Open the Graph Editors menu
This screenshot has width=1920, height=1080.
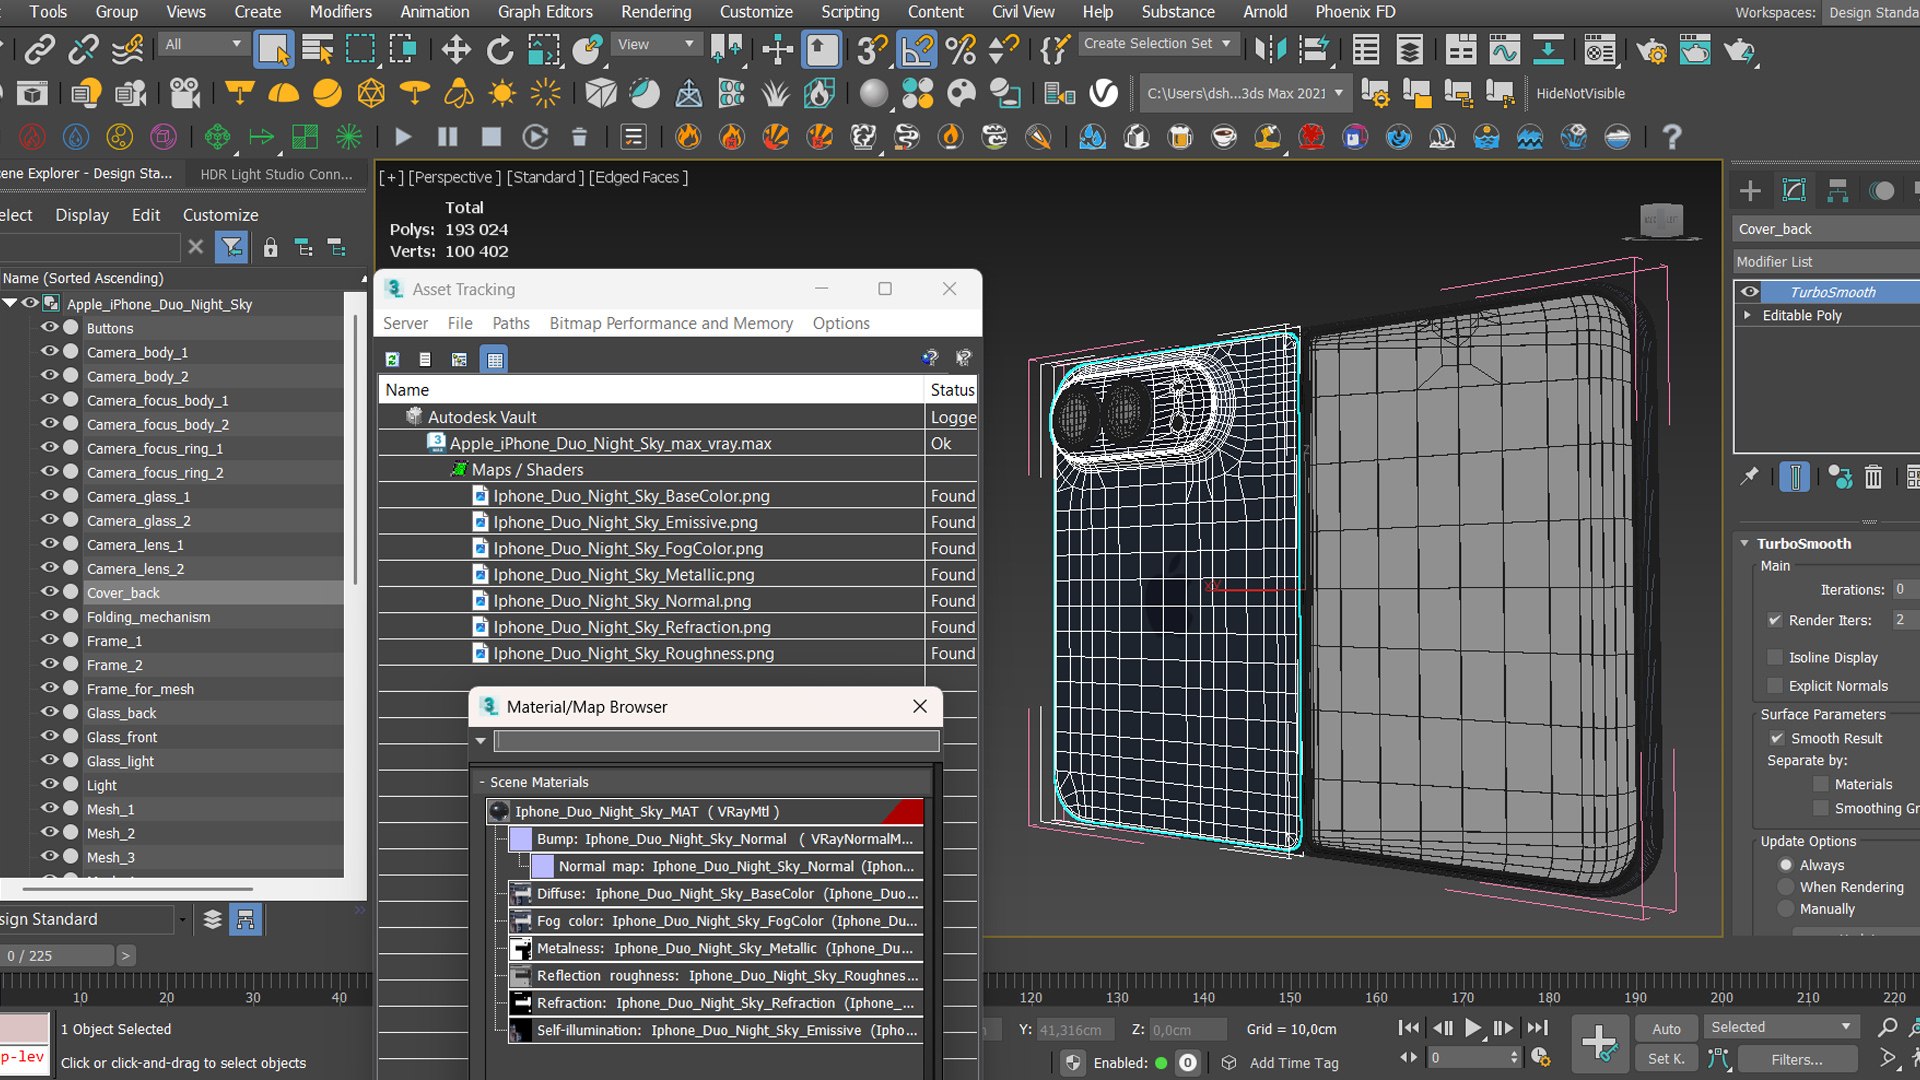pos(545,12)
